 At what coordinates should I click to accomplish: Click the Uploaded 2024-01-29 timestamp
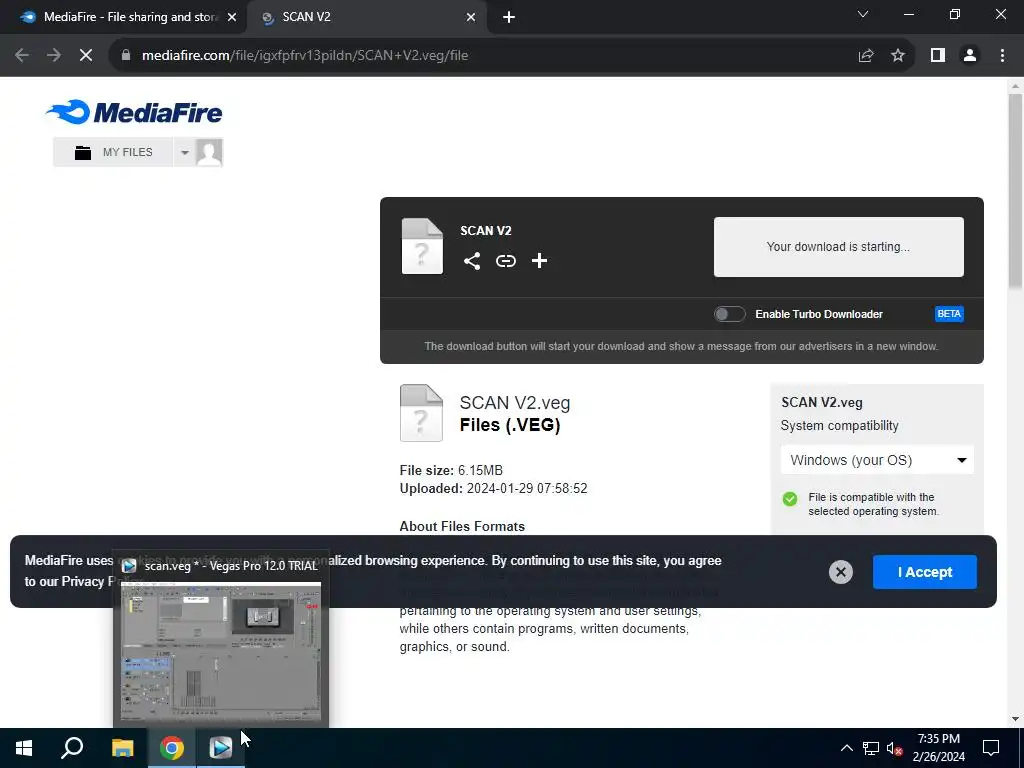(x=494, y=488)
